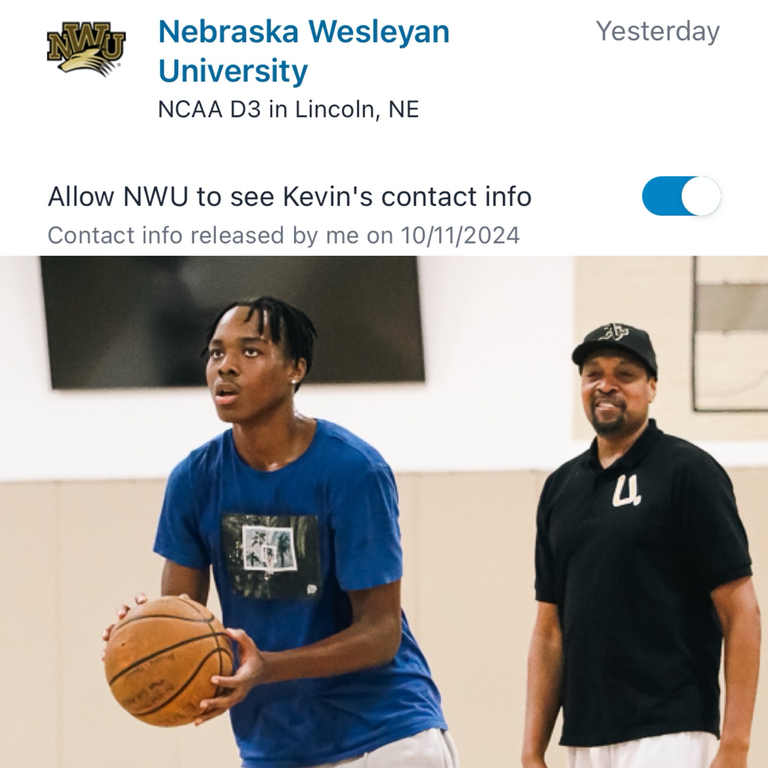This screenshot has width=768, height=768.
Task: Click the blue track of the contact toggle
Action: (661, 196)
